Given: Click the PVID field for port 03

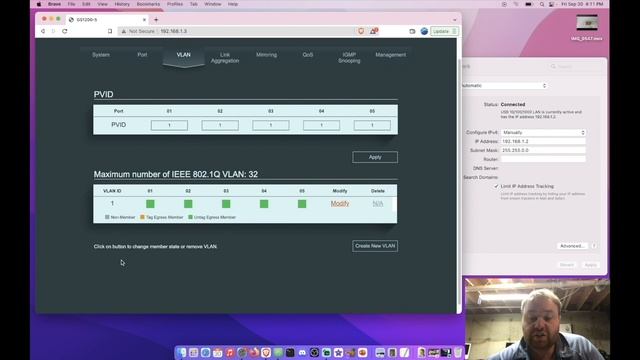Looking at the screenshot, I should (x=271, y=125).
